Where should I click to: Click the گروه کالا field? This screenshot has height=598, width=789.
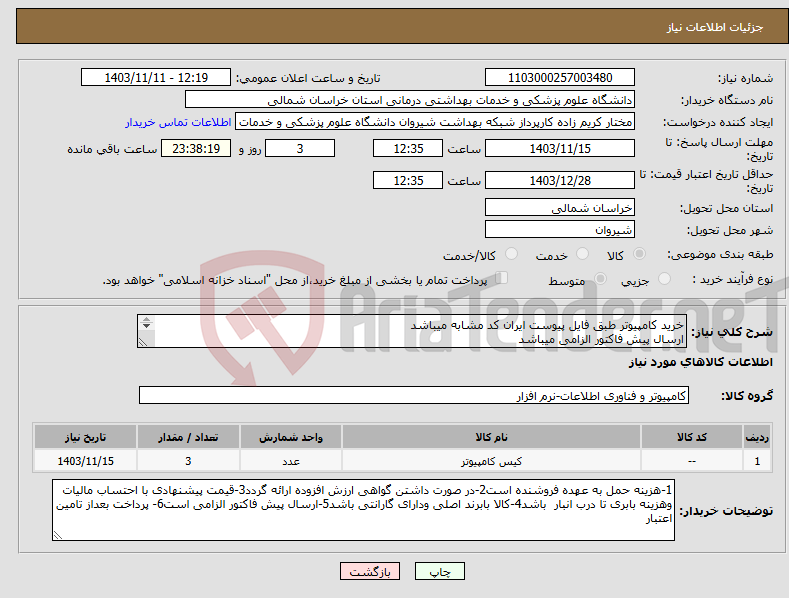[414, 396]
